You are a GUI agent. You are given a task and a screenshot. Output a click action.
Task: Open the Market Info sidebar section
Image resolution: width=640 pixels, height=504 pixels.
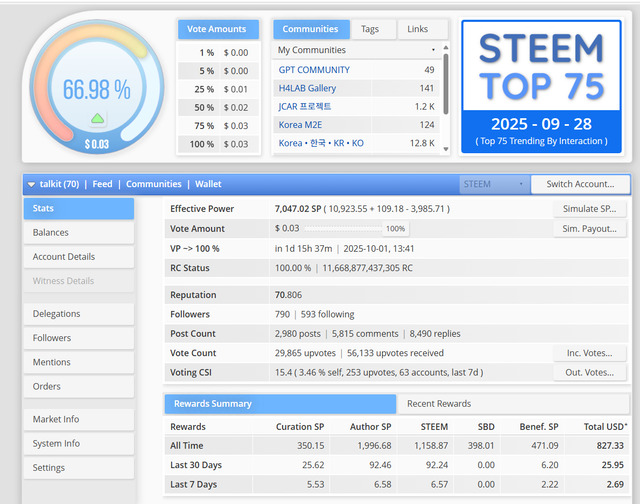click(79, 419)
